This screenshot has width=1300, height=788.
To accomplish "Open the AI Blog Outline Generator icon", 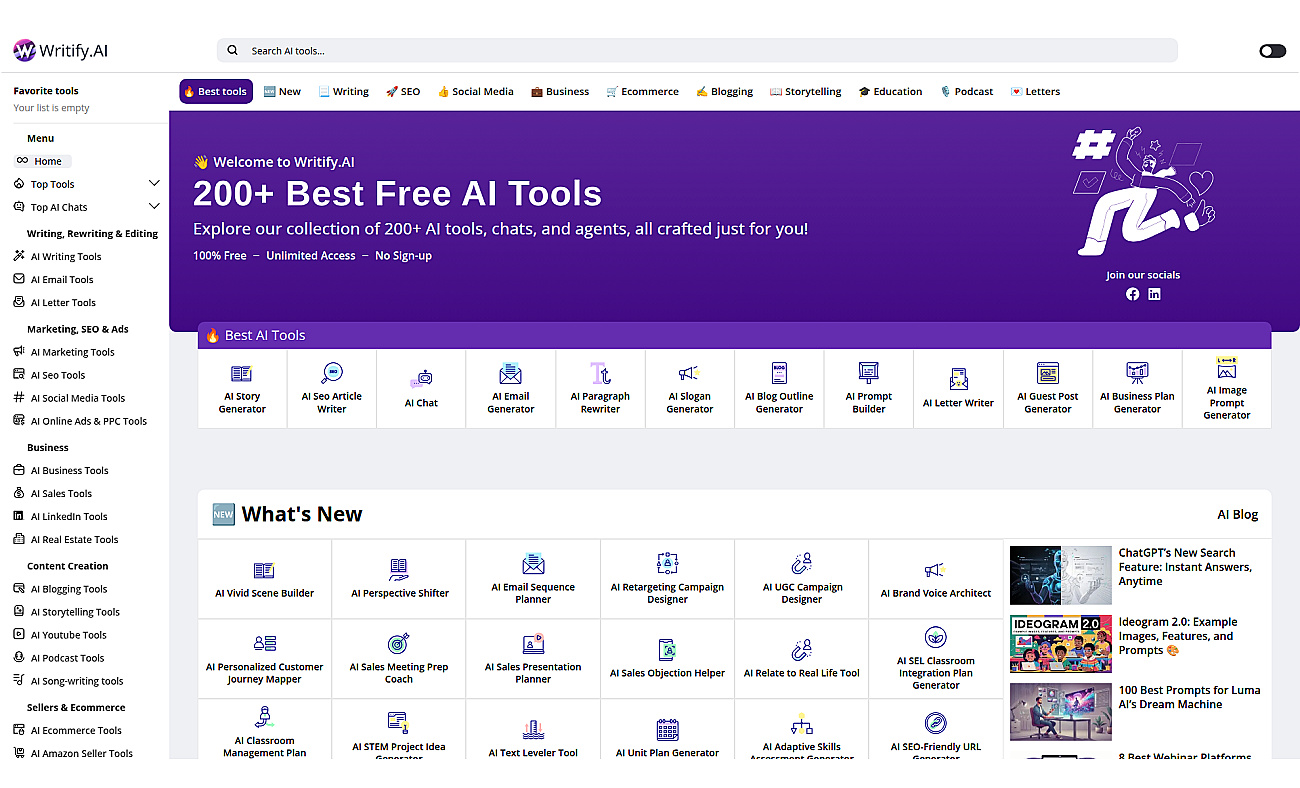I will tap(779, 373).
